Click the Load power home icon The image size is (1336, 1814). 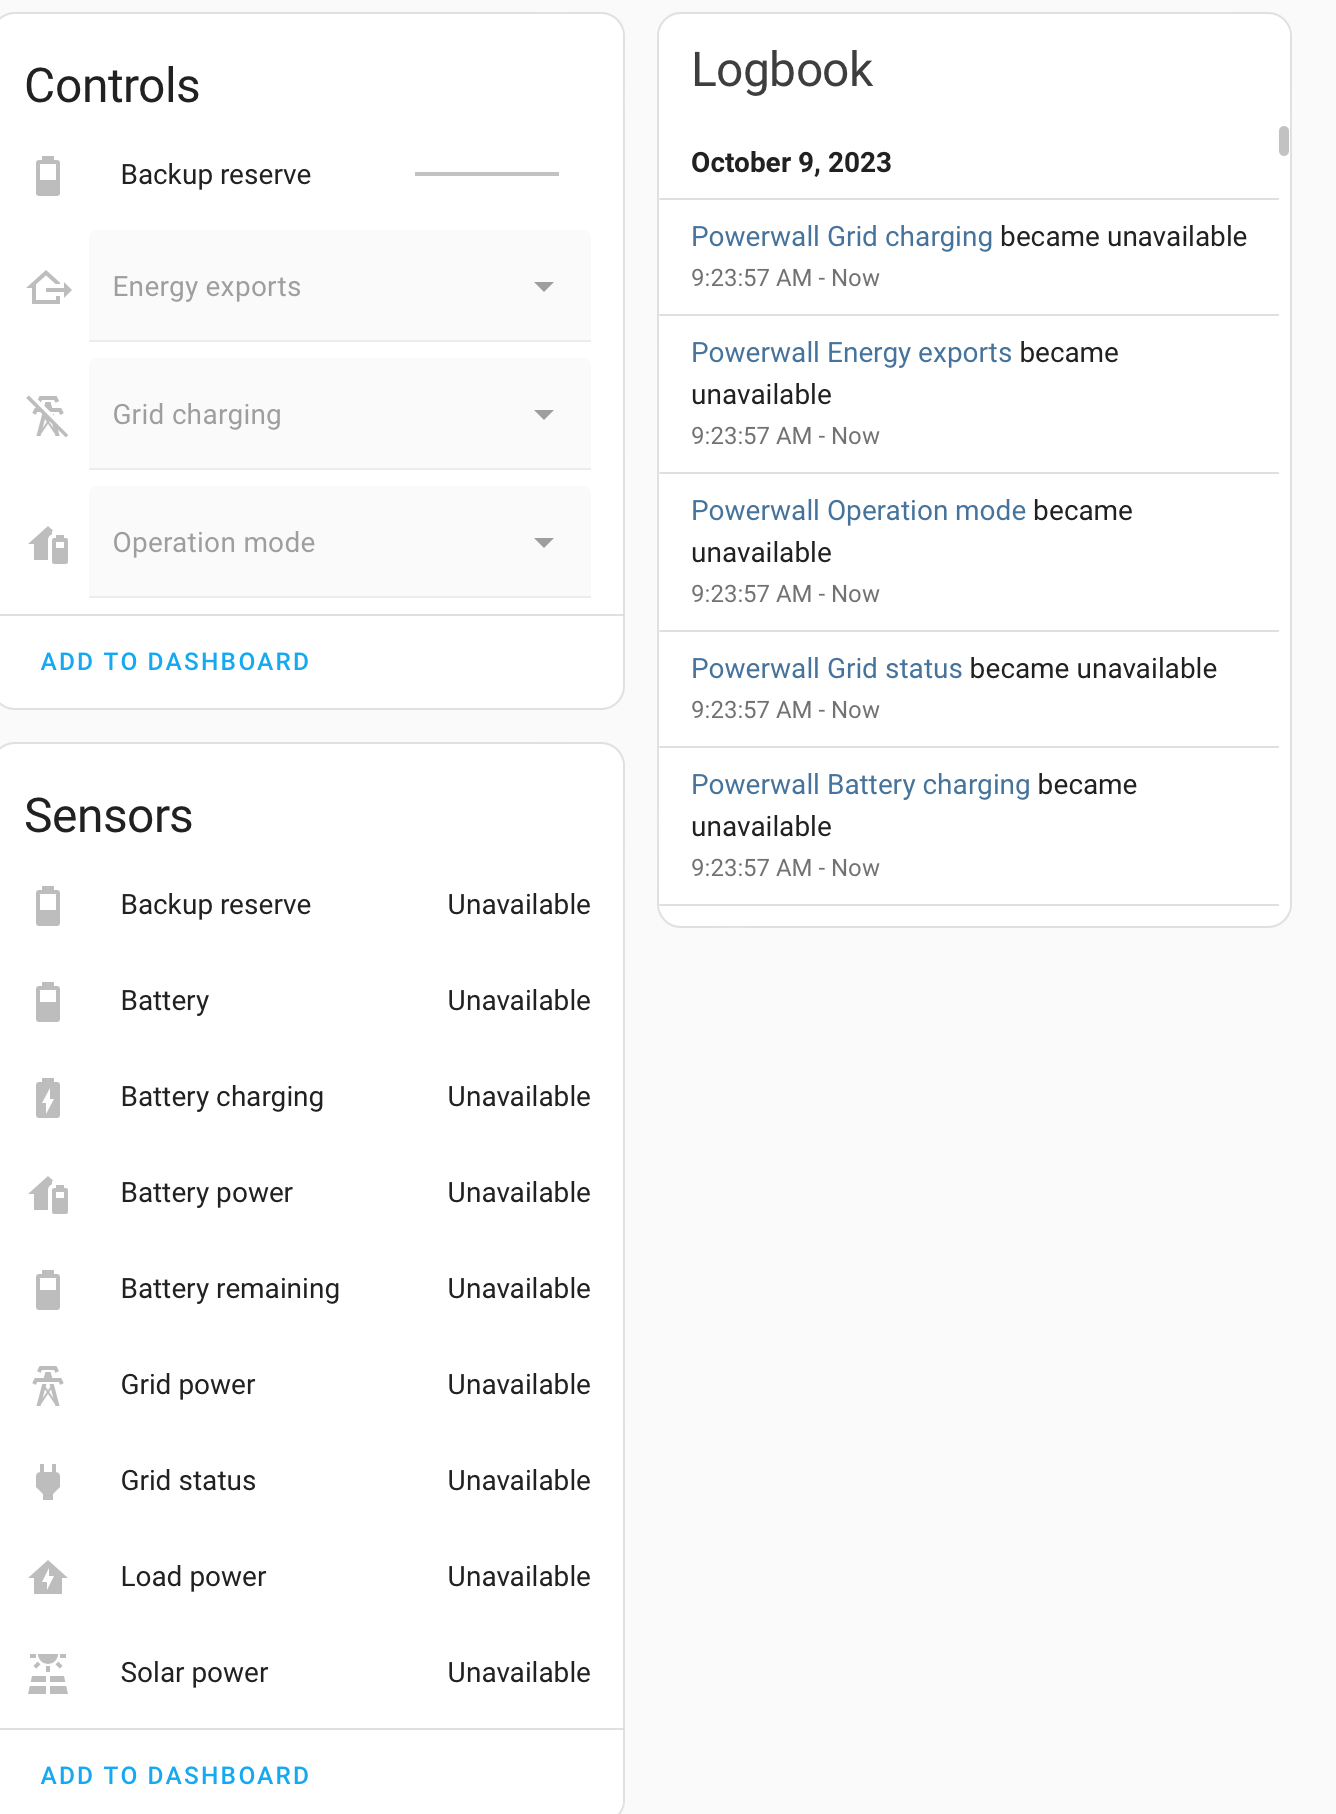pos(46,1577)
